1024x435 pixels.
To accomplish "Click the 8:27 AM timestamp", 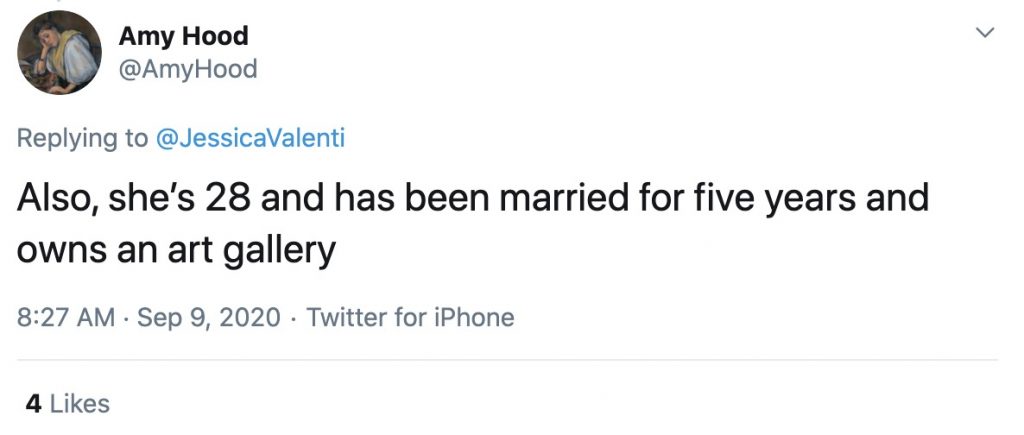I will tap(66, 318).
